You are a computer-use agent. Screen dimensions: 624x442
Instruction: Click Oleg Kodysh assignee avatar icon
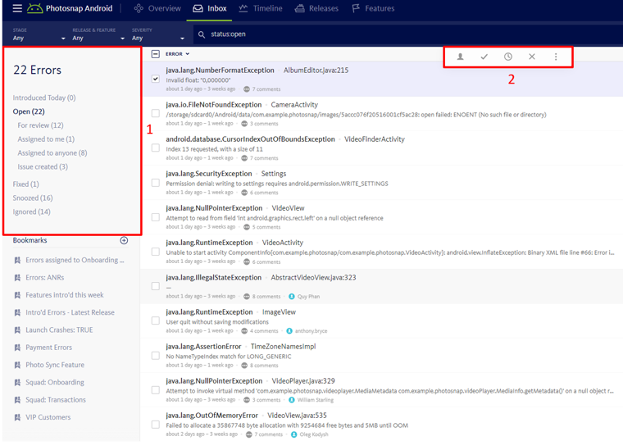pos(294,434)
